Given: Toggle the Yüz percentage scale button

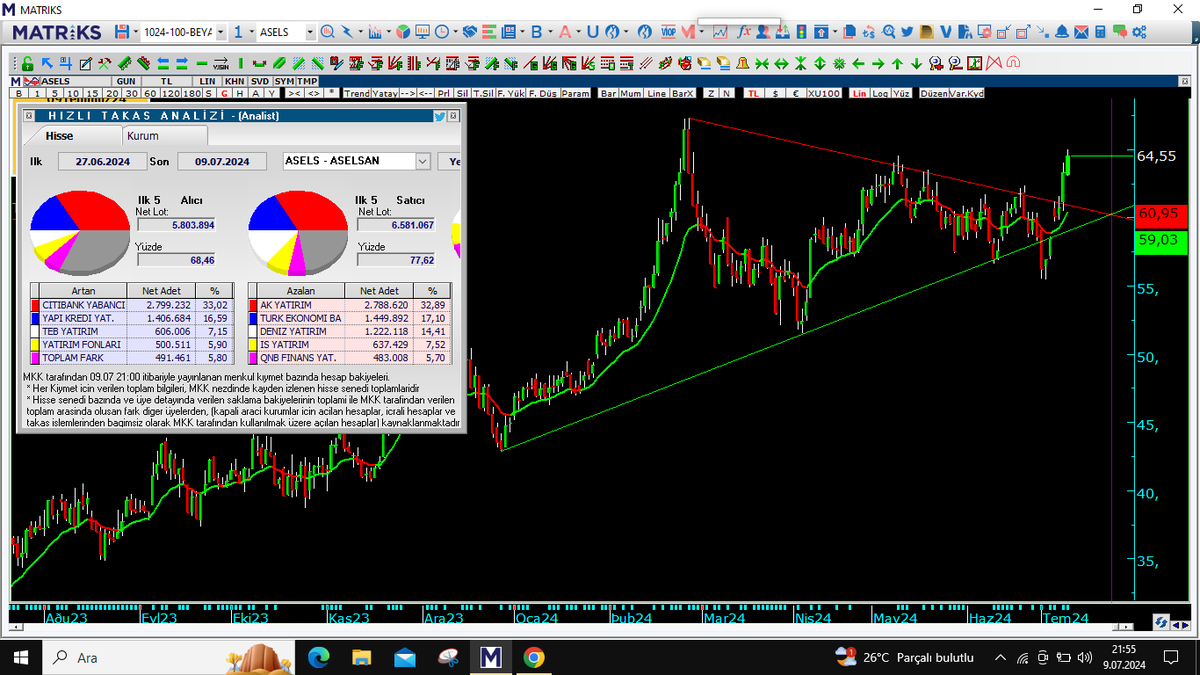Looking at the screenshot, I should tap(902, 93).
